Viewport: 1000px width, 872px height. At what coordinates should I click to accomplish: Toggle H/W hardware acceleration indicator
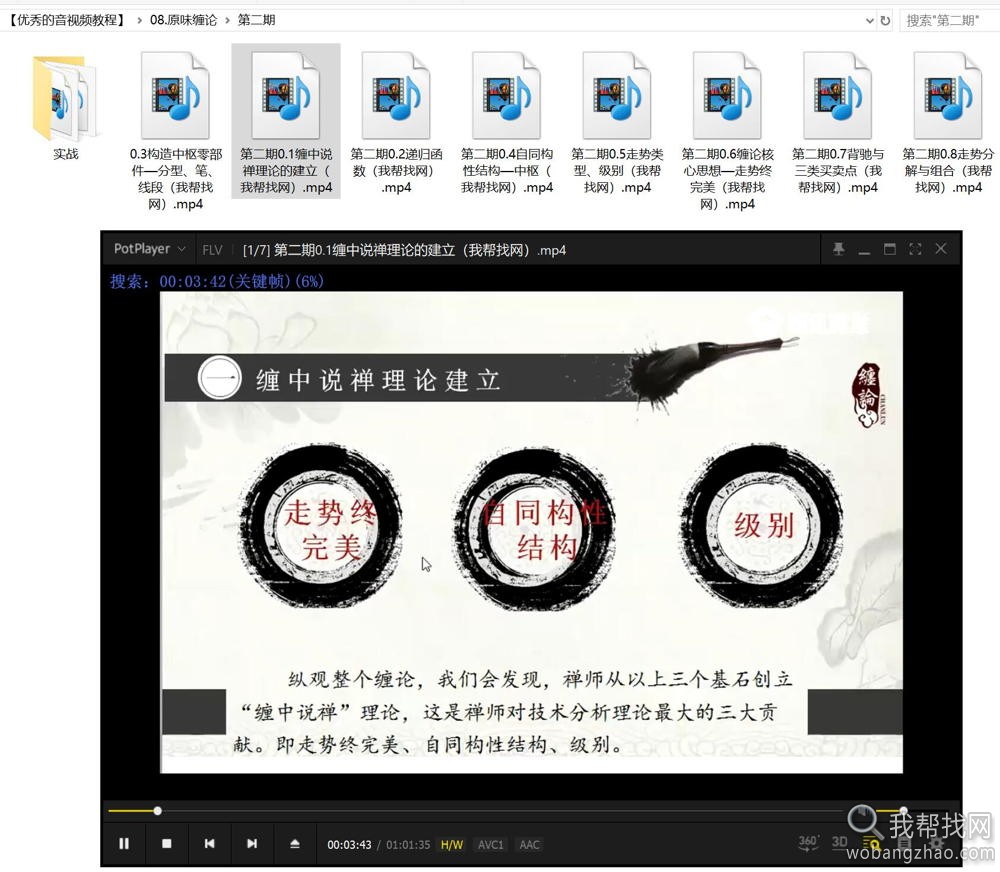pos(452,844)
